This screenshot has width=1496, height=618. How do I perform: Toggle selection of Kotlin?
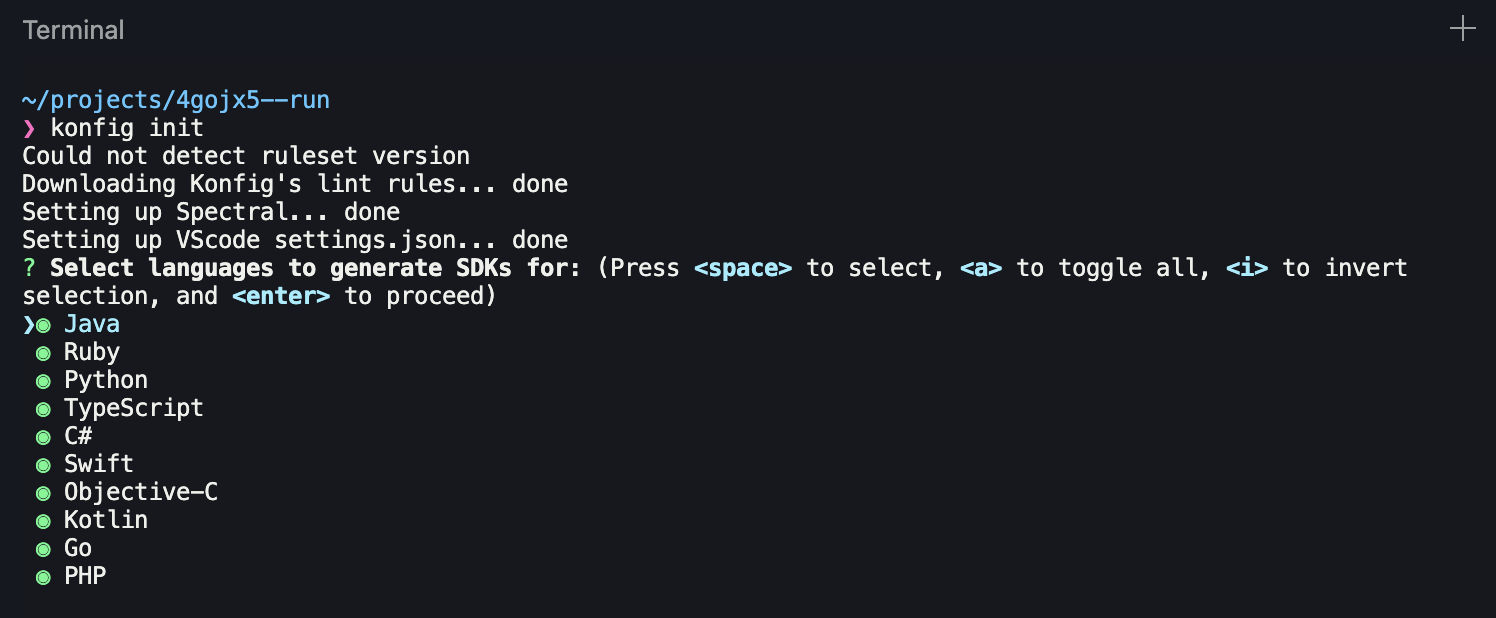point(105,519)
